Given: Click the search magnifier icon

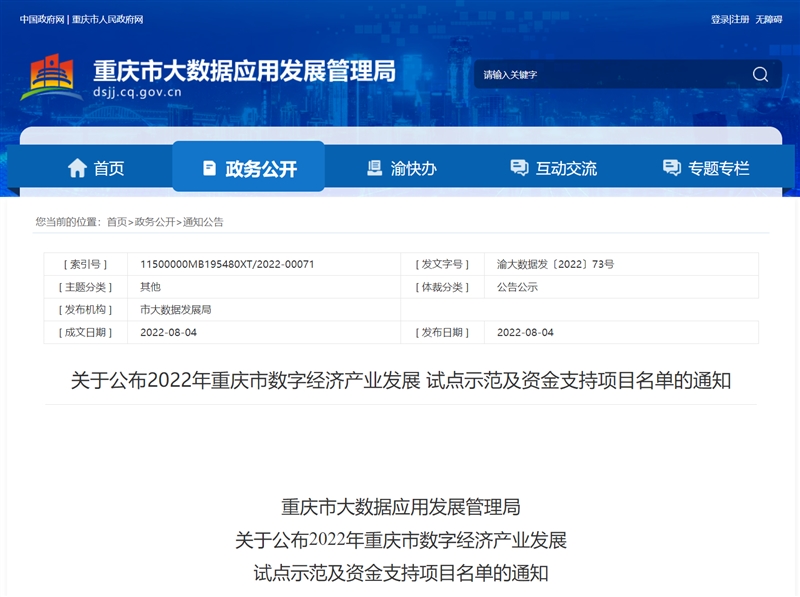Looking at the screenshot, I should tap(760, 74).
